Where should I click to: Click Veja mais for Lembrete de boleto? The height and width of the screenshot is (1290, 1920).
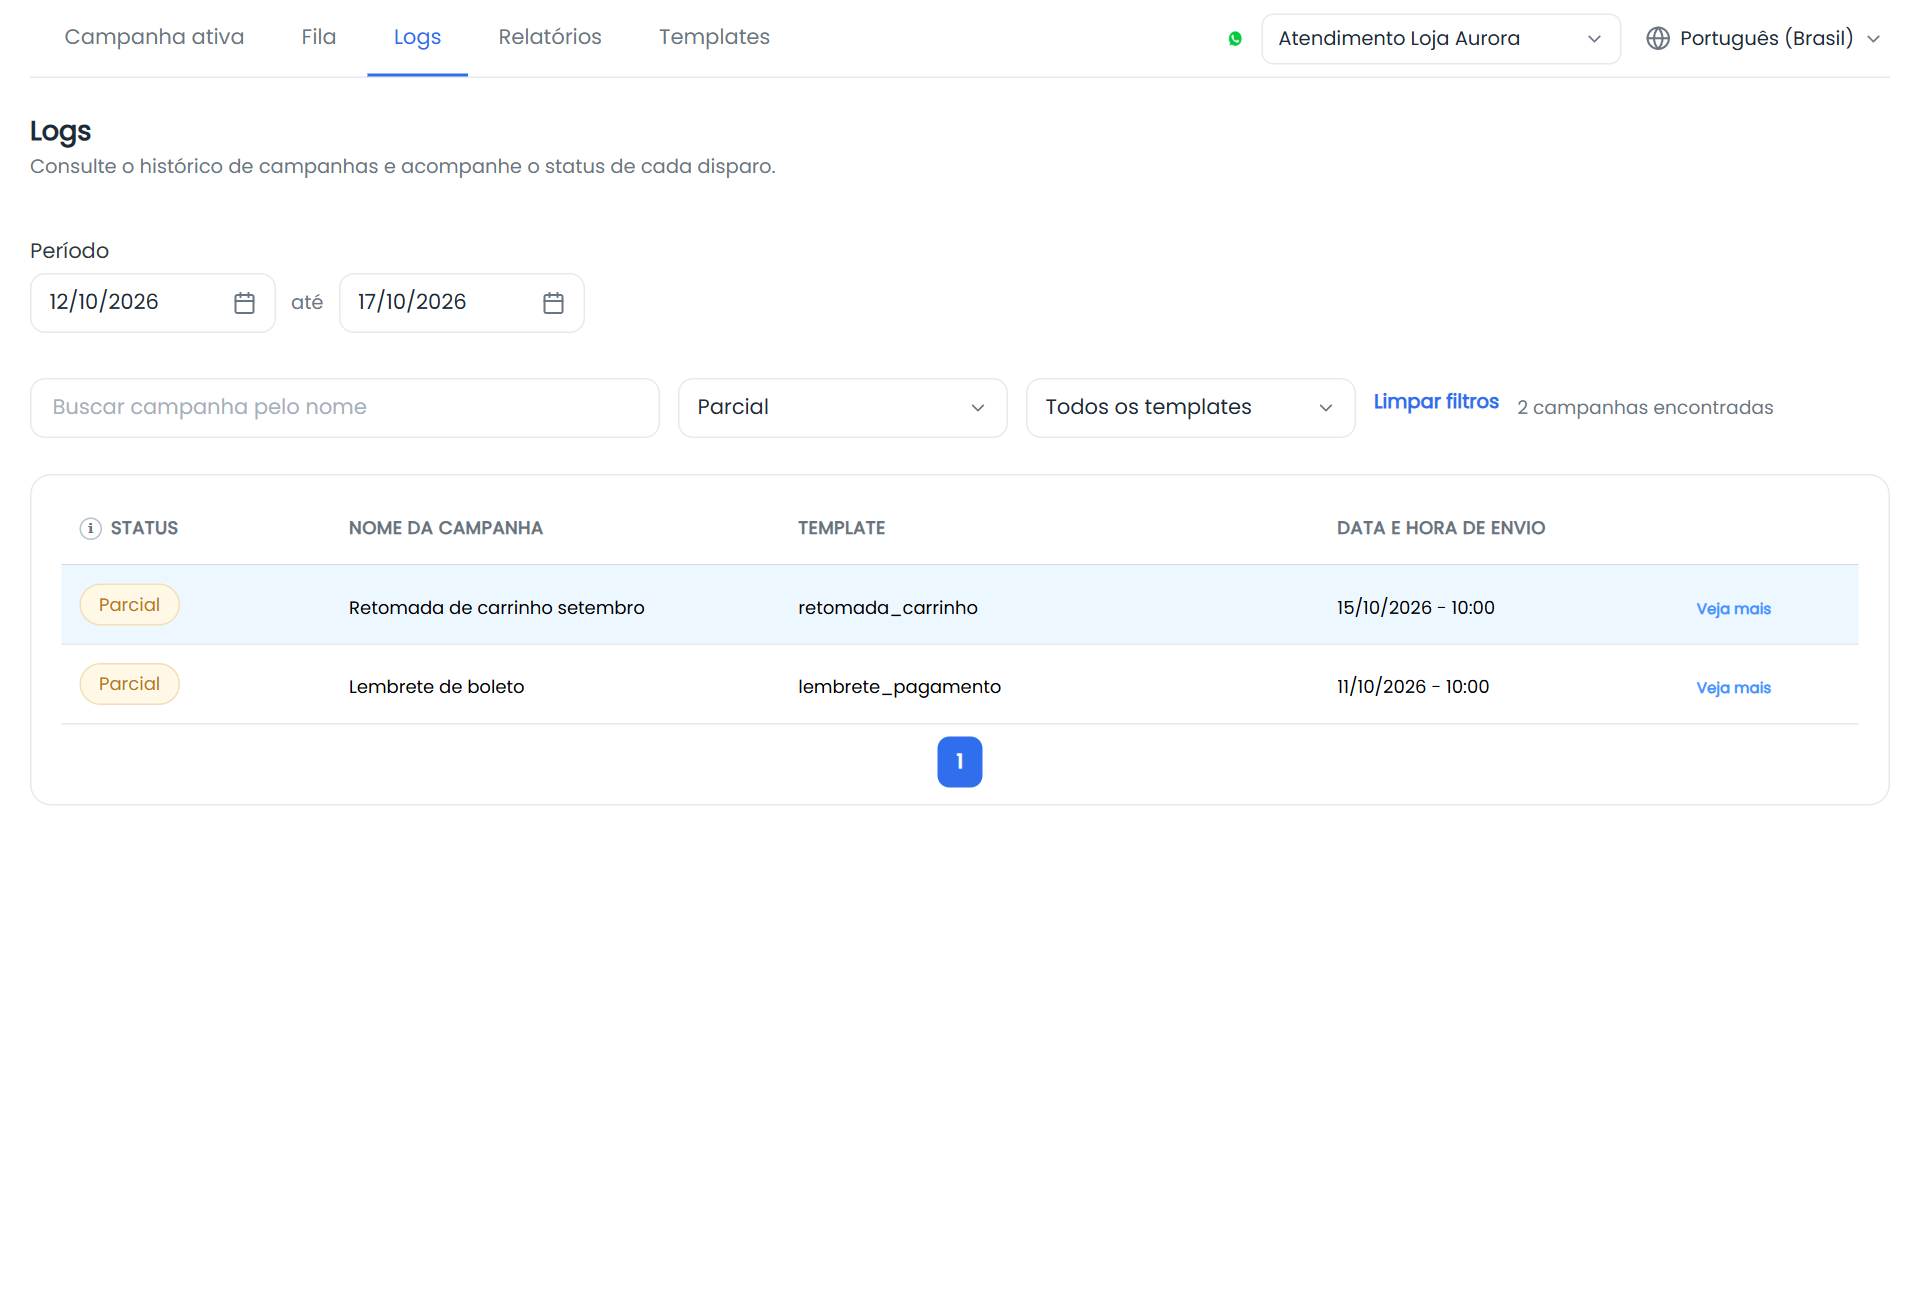1733,687
